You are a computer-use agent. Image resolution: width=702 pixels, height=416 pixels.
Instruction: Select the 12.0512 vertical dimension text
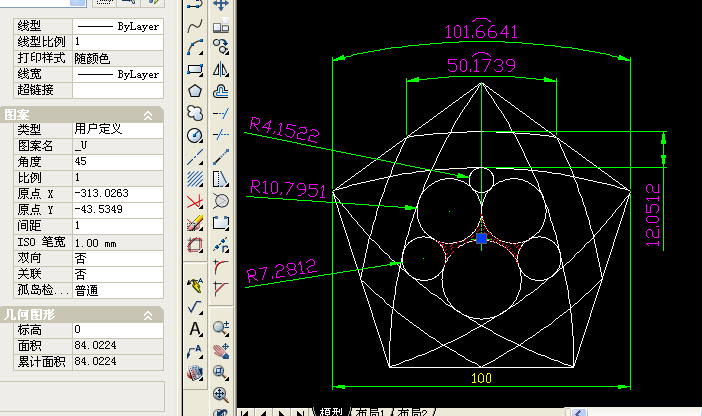click(x=653, y=215)
